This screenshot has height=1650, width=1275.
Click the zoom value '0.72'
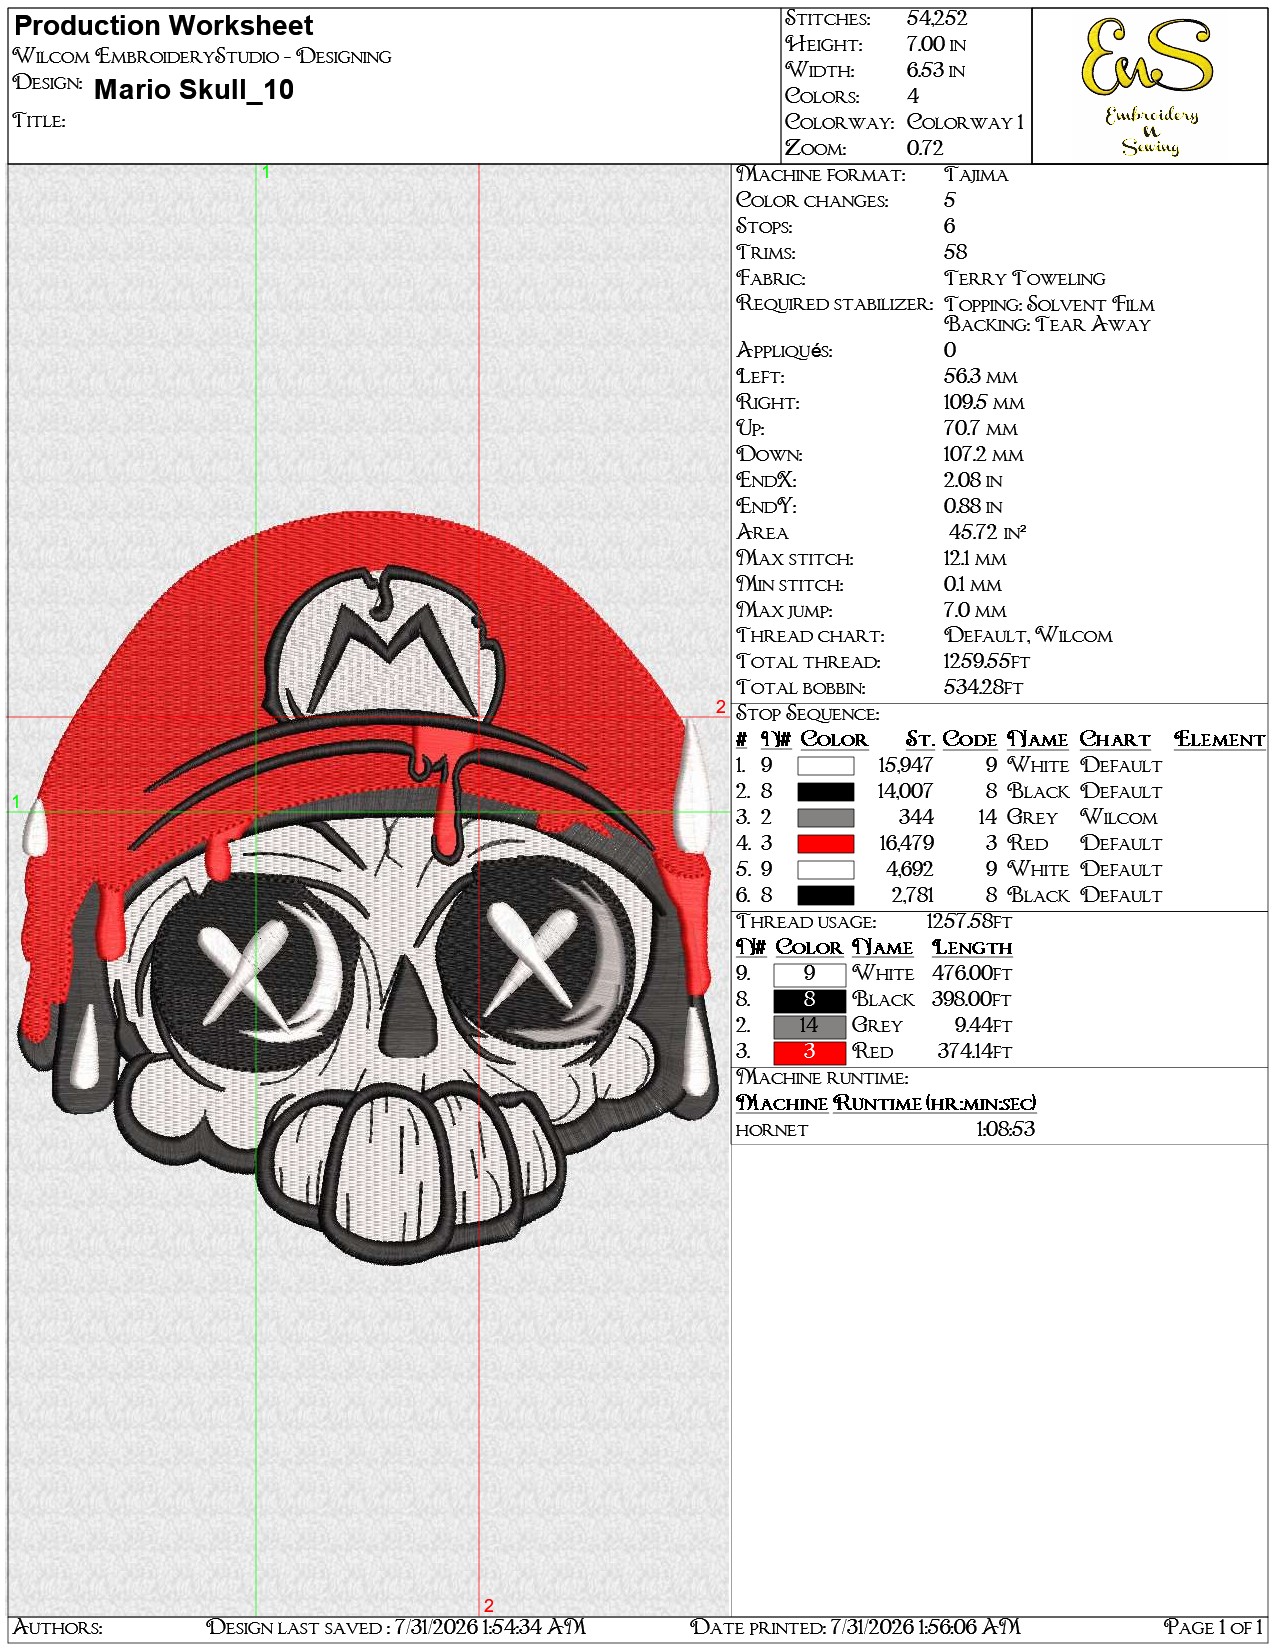(925, 148)
